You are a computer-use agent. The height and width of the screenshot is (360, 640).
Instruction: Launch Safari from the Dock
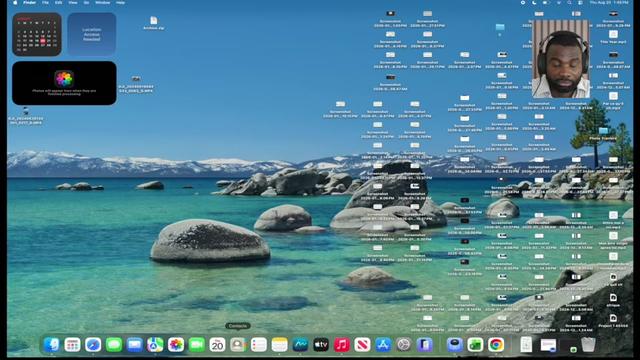point(93,345)
